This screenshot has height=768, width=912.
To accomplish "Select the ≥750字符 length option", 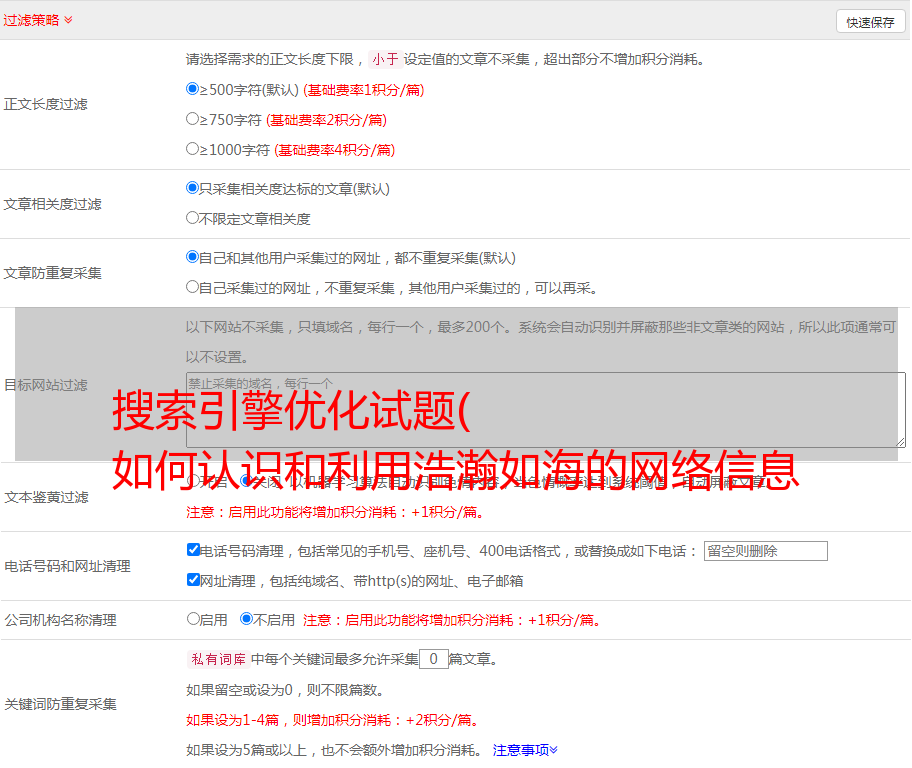I will 193,119.
